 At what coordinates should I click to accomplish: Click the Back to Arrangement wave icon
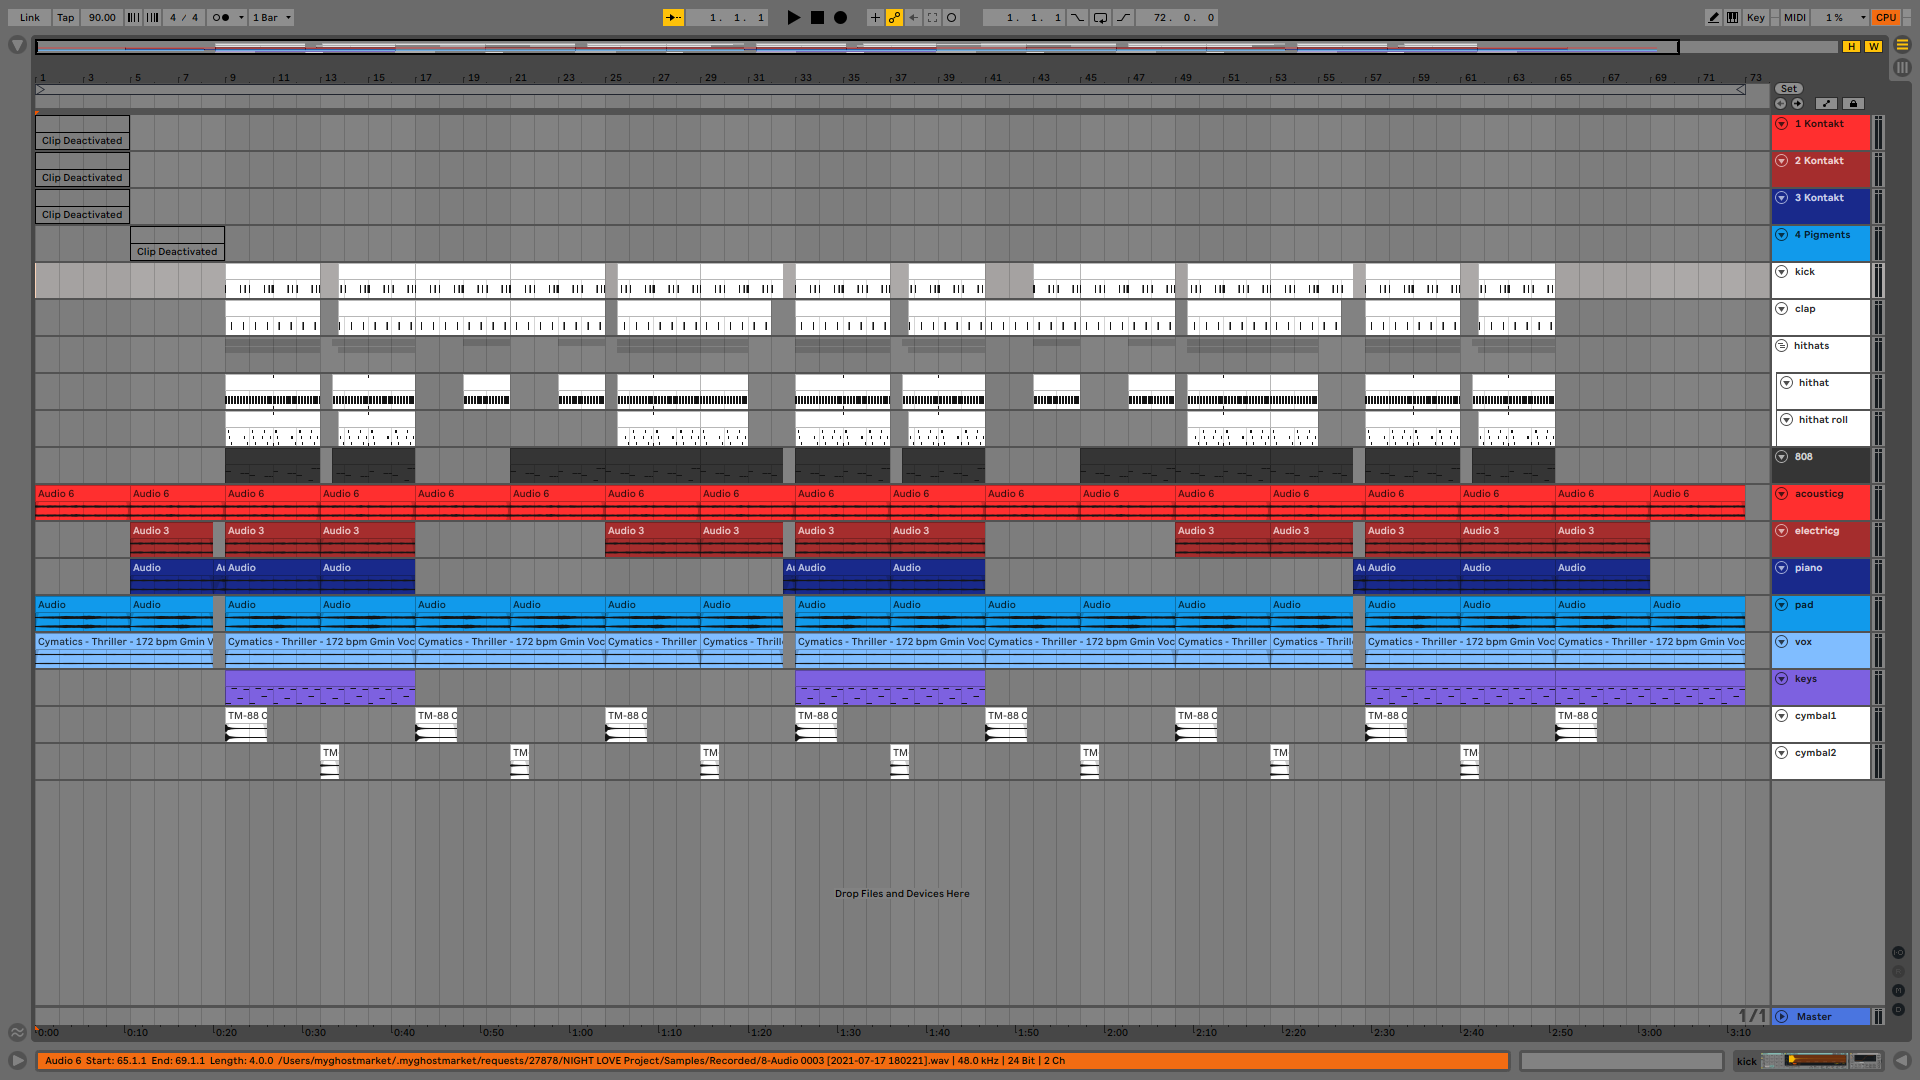click(17, 1032)
